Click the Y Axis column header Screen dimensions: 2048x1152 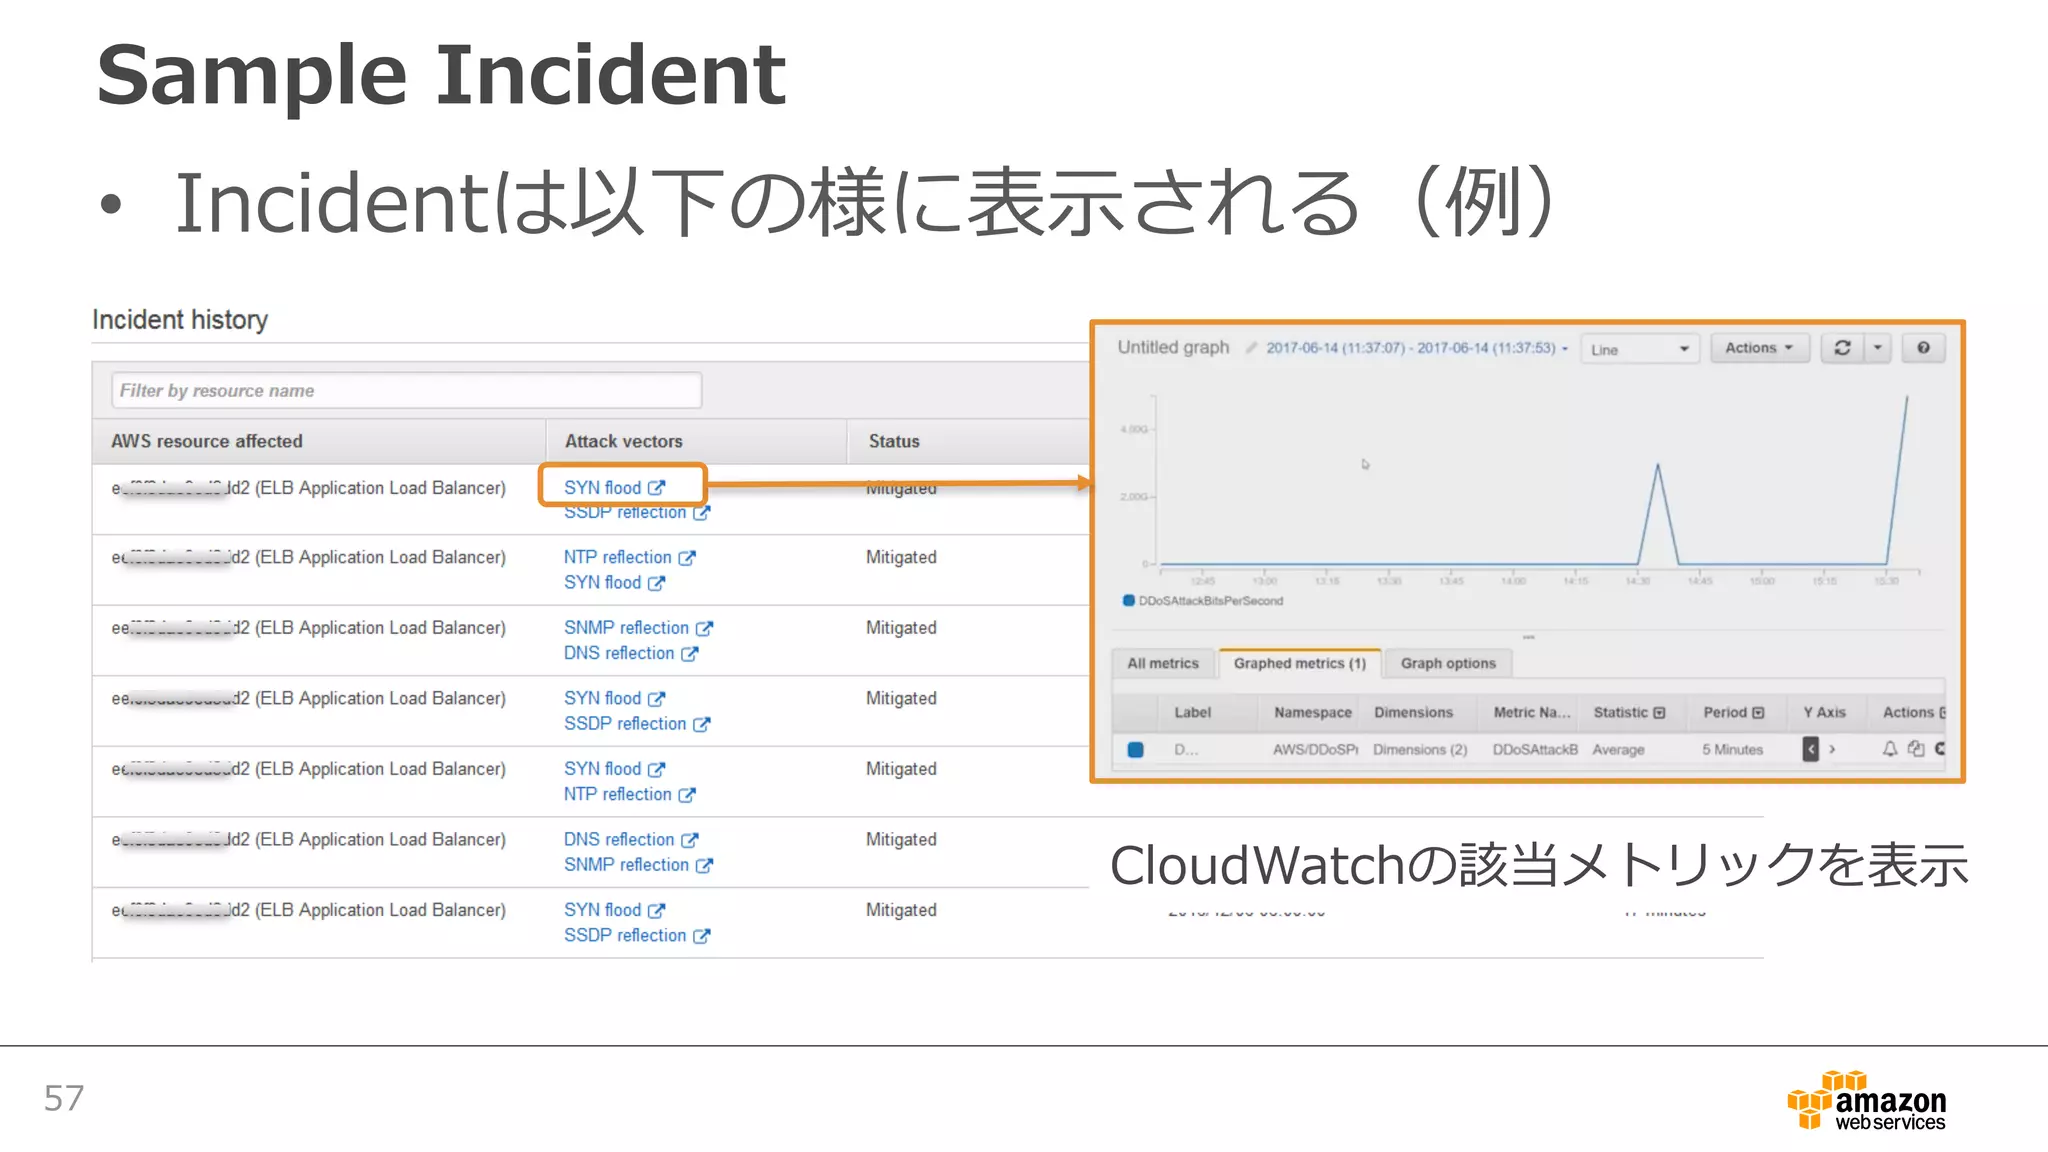(x=1824, y=712)
